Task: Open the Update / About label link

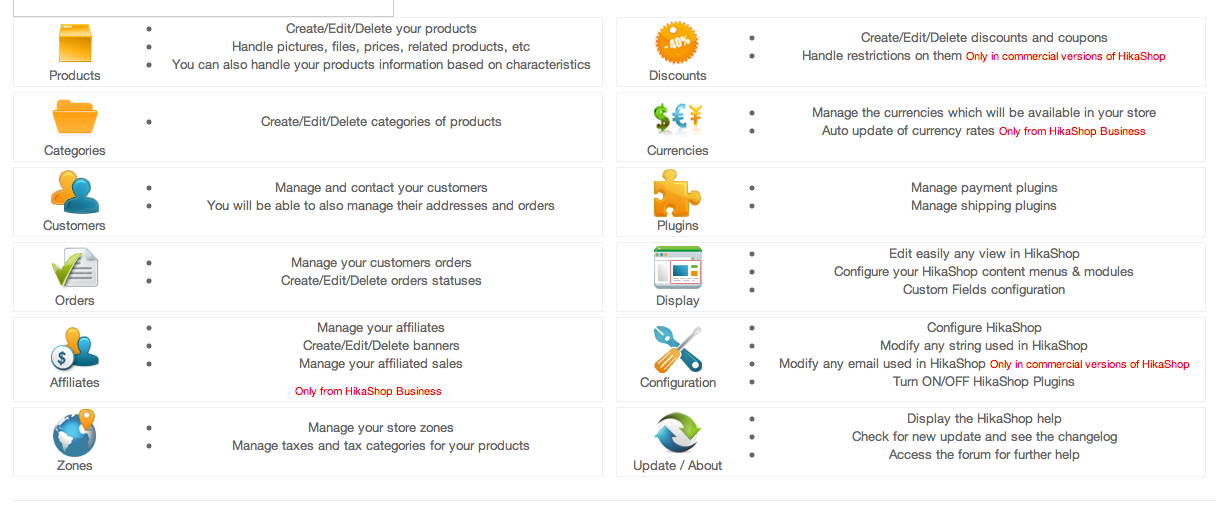Action: tap(678, 466)
